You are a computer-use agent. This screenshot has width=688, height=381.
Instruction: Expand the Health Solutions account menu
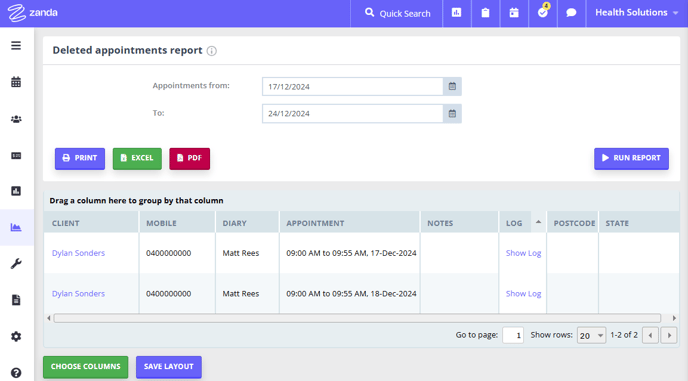636,13
